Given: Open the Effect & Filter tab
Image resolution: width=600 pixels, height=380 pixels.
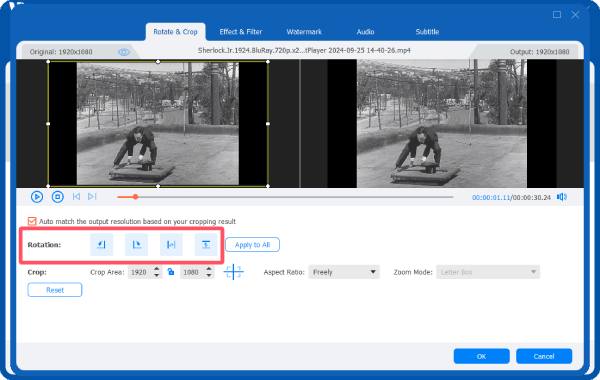Looking at the screenshot, I should tap(241, 32).
